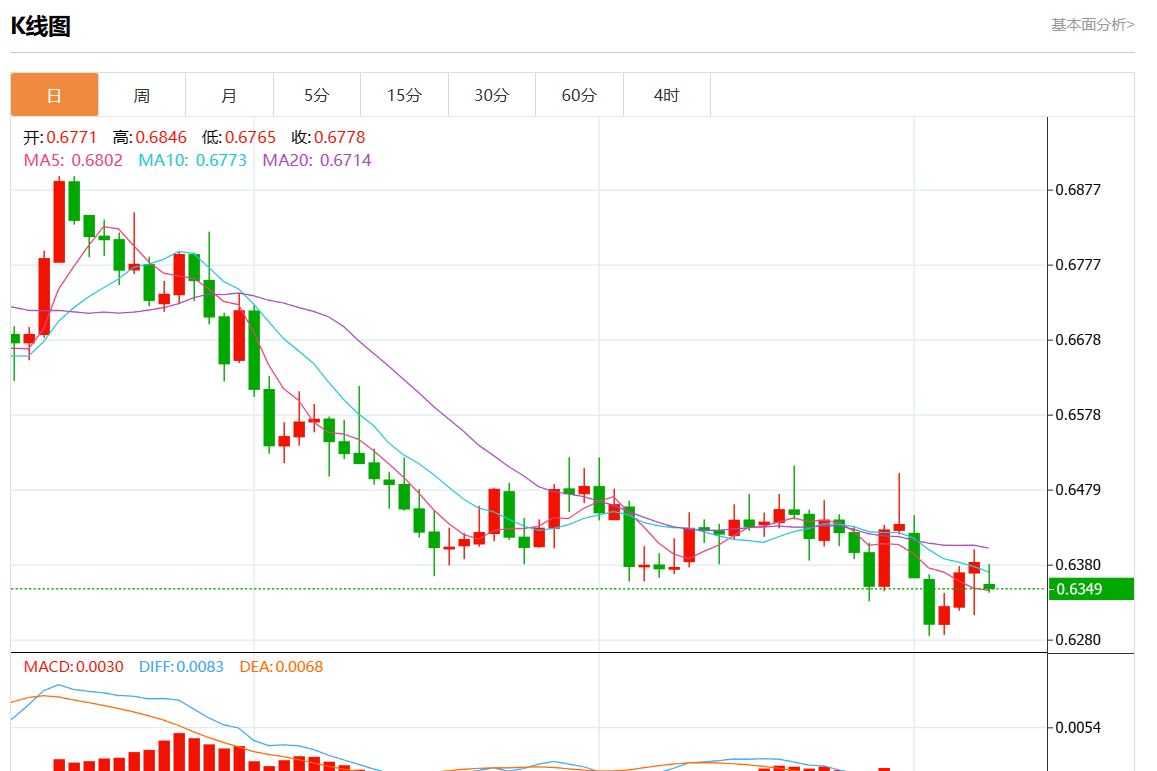Click the 0.6479 price axis label

tap(1078, 490)
